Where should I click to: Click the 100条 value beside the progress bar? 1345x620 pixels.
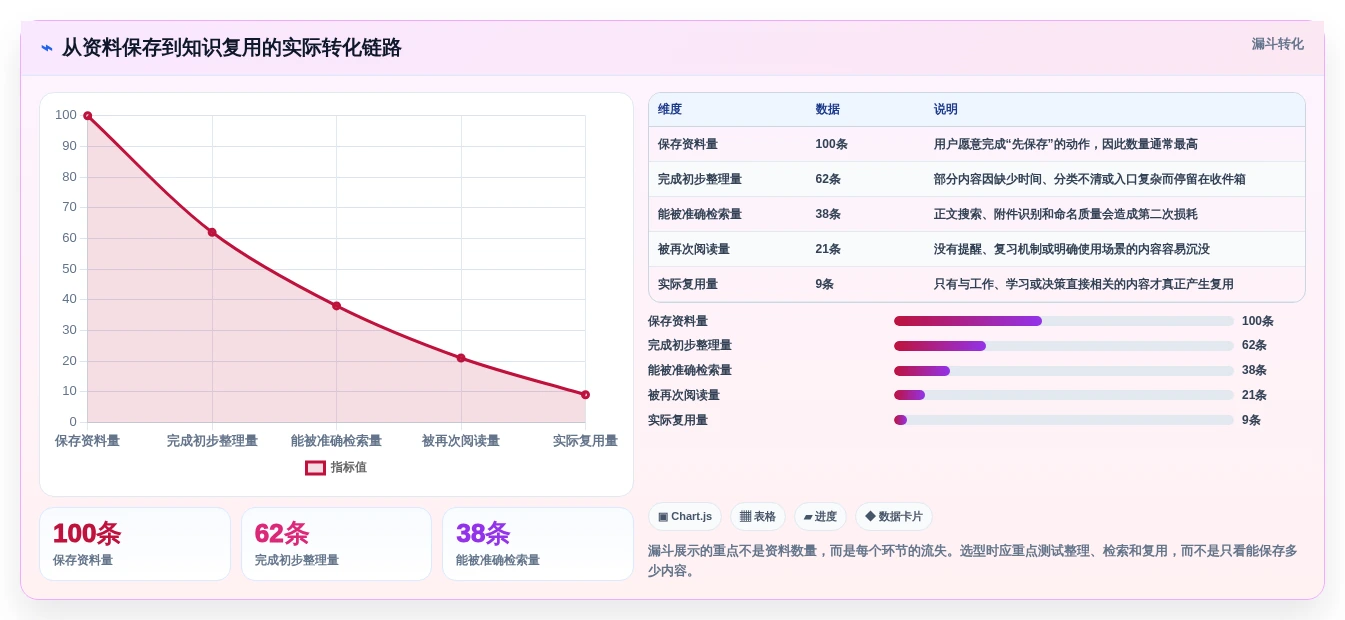(1258, 321)
